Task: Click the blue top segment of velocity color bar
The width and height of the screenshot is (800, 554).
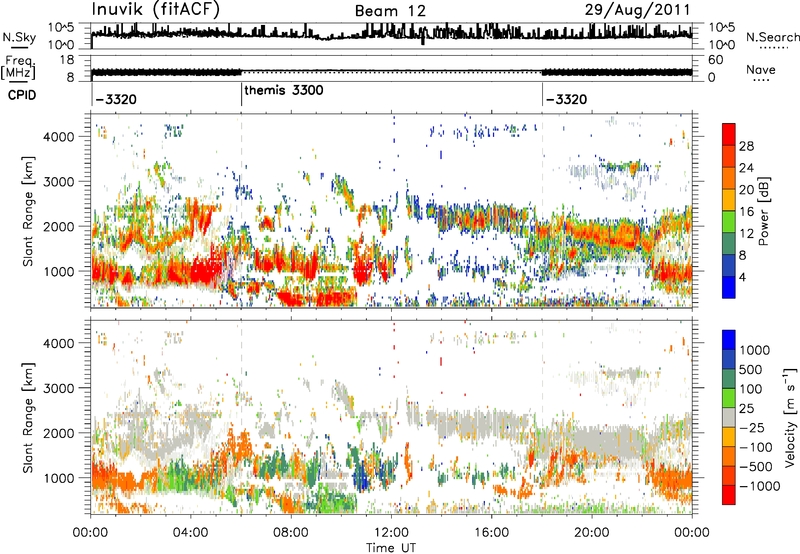Action: (x=729, y=340)
